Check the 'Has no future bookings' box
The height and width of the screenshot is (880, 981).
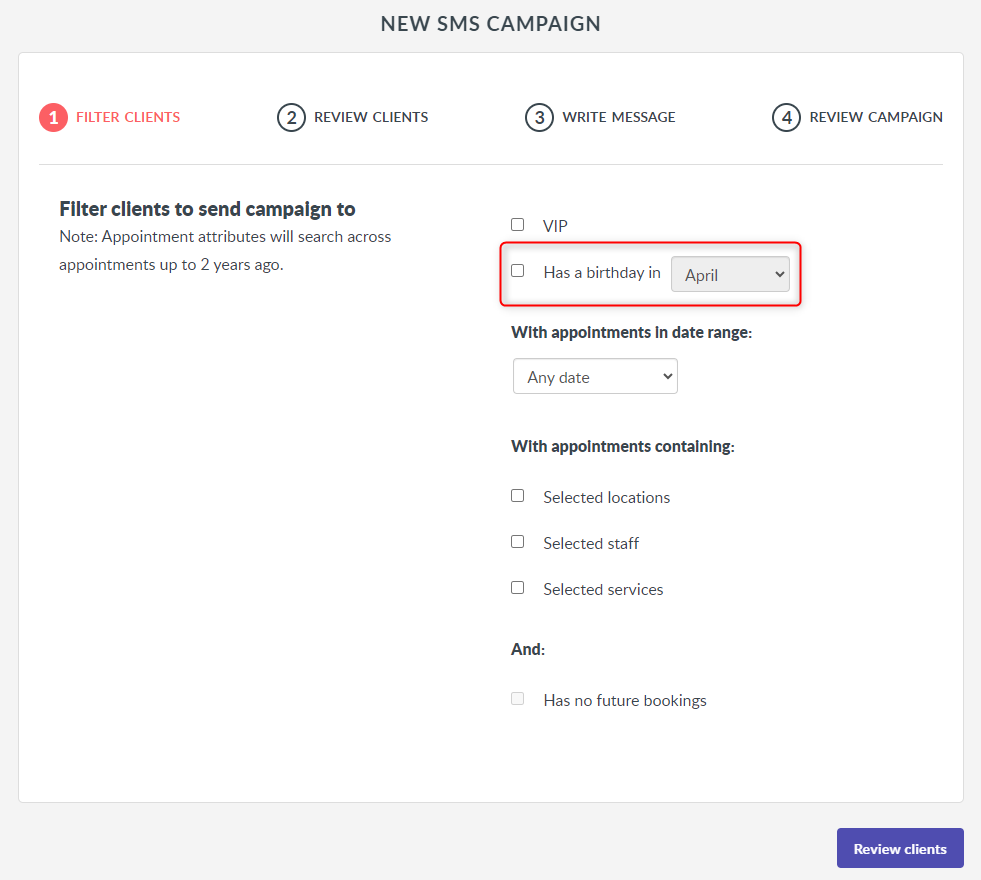tap(517, 699)
